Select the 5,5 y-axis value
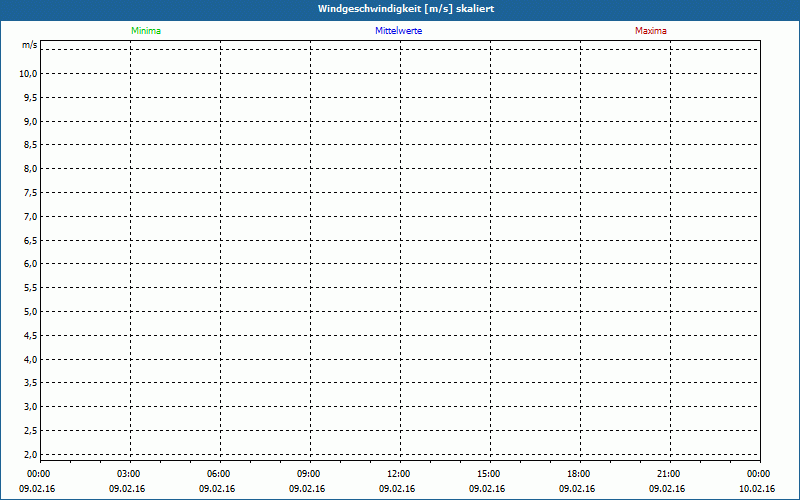The width and height of the screenshot is (800, 500). 31,288
